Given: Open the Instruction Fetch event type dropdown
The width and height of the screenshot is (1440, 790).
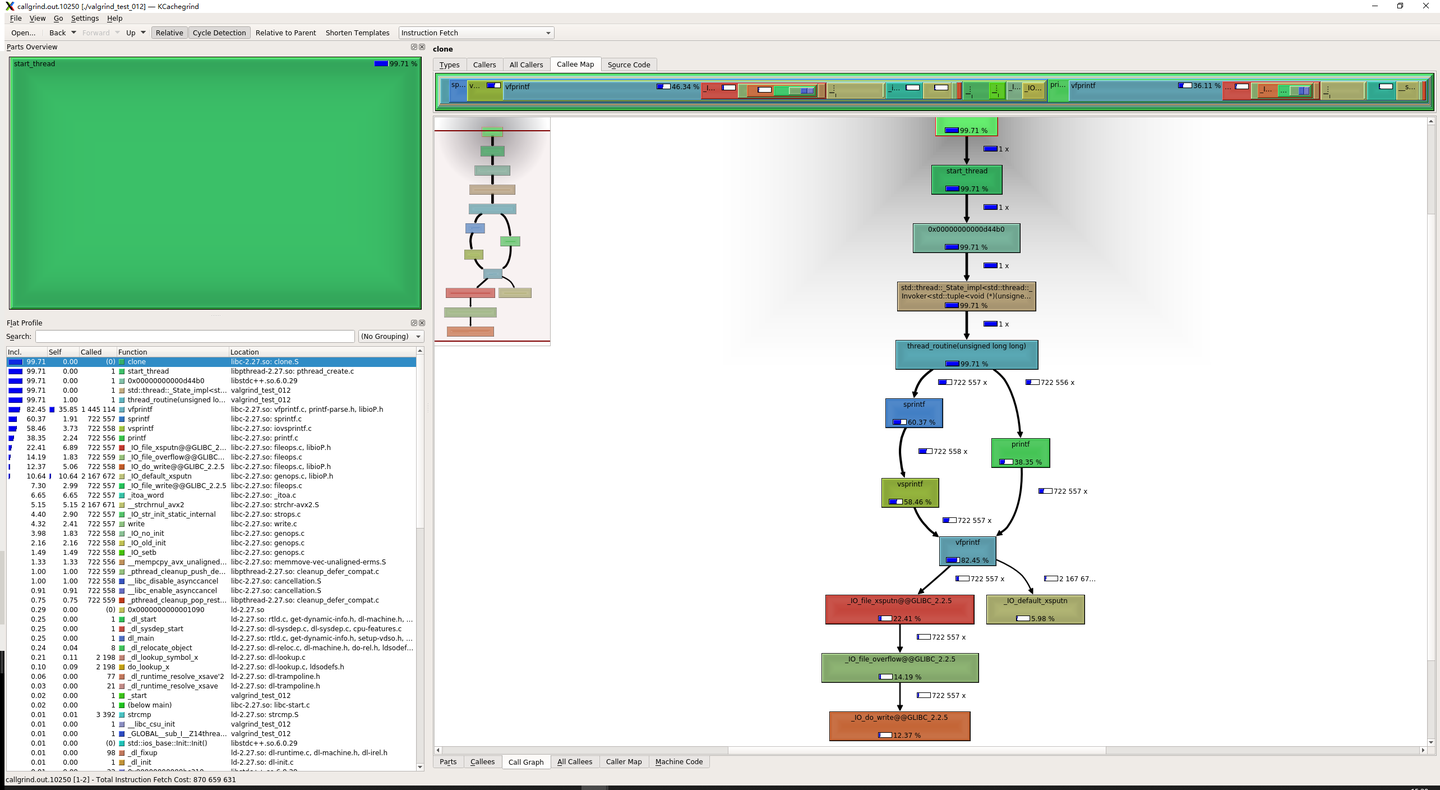Looking at the screenshot, I should click(475, 33).
